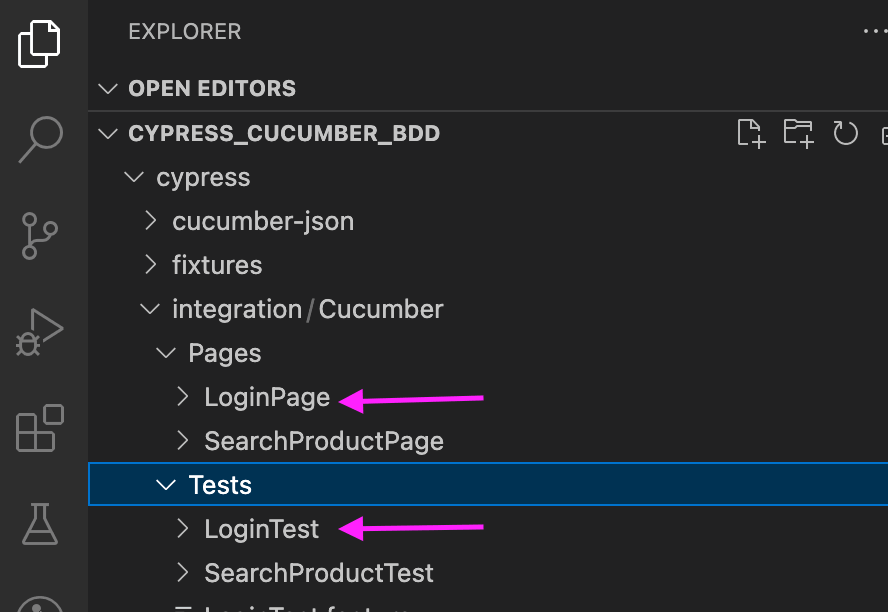Screen dimensions: 888x612
Task: Open the Search view icon
Action: (x=40, y=138)
